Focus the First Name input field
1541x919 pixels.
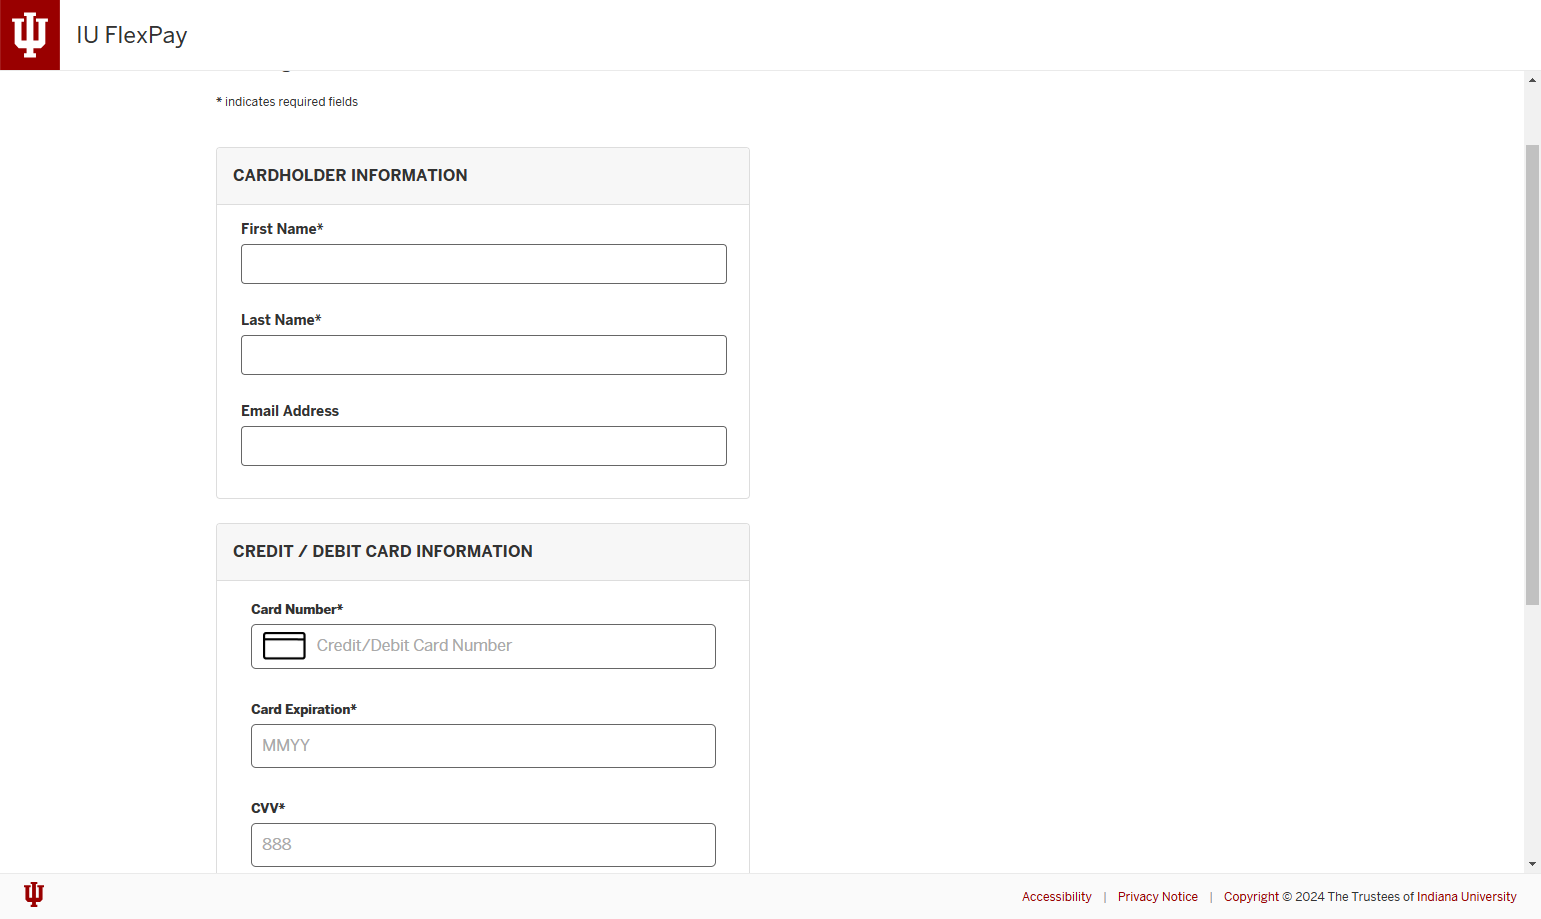484,264
